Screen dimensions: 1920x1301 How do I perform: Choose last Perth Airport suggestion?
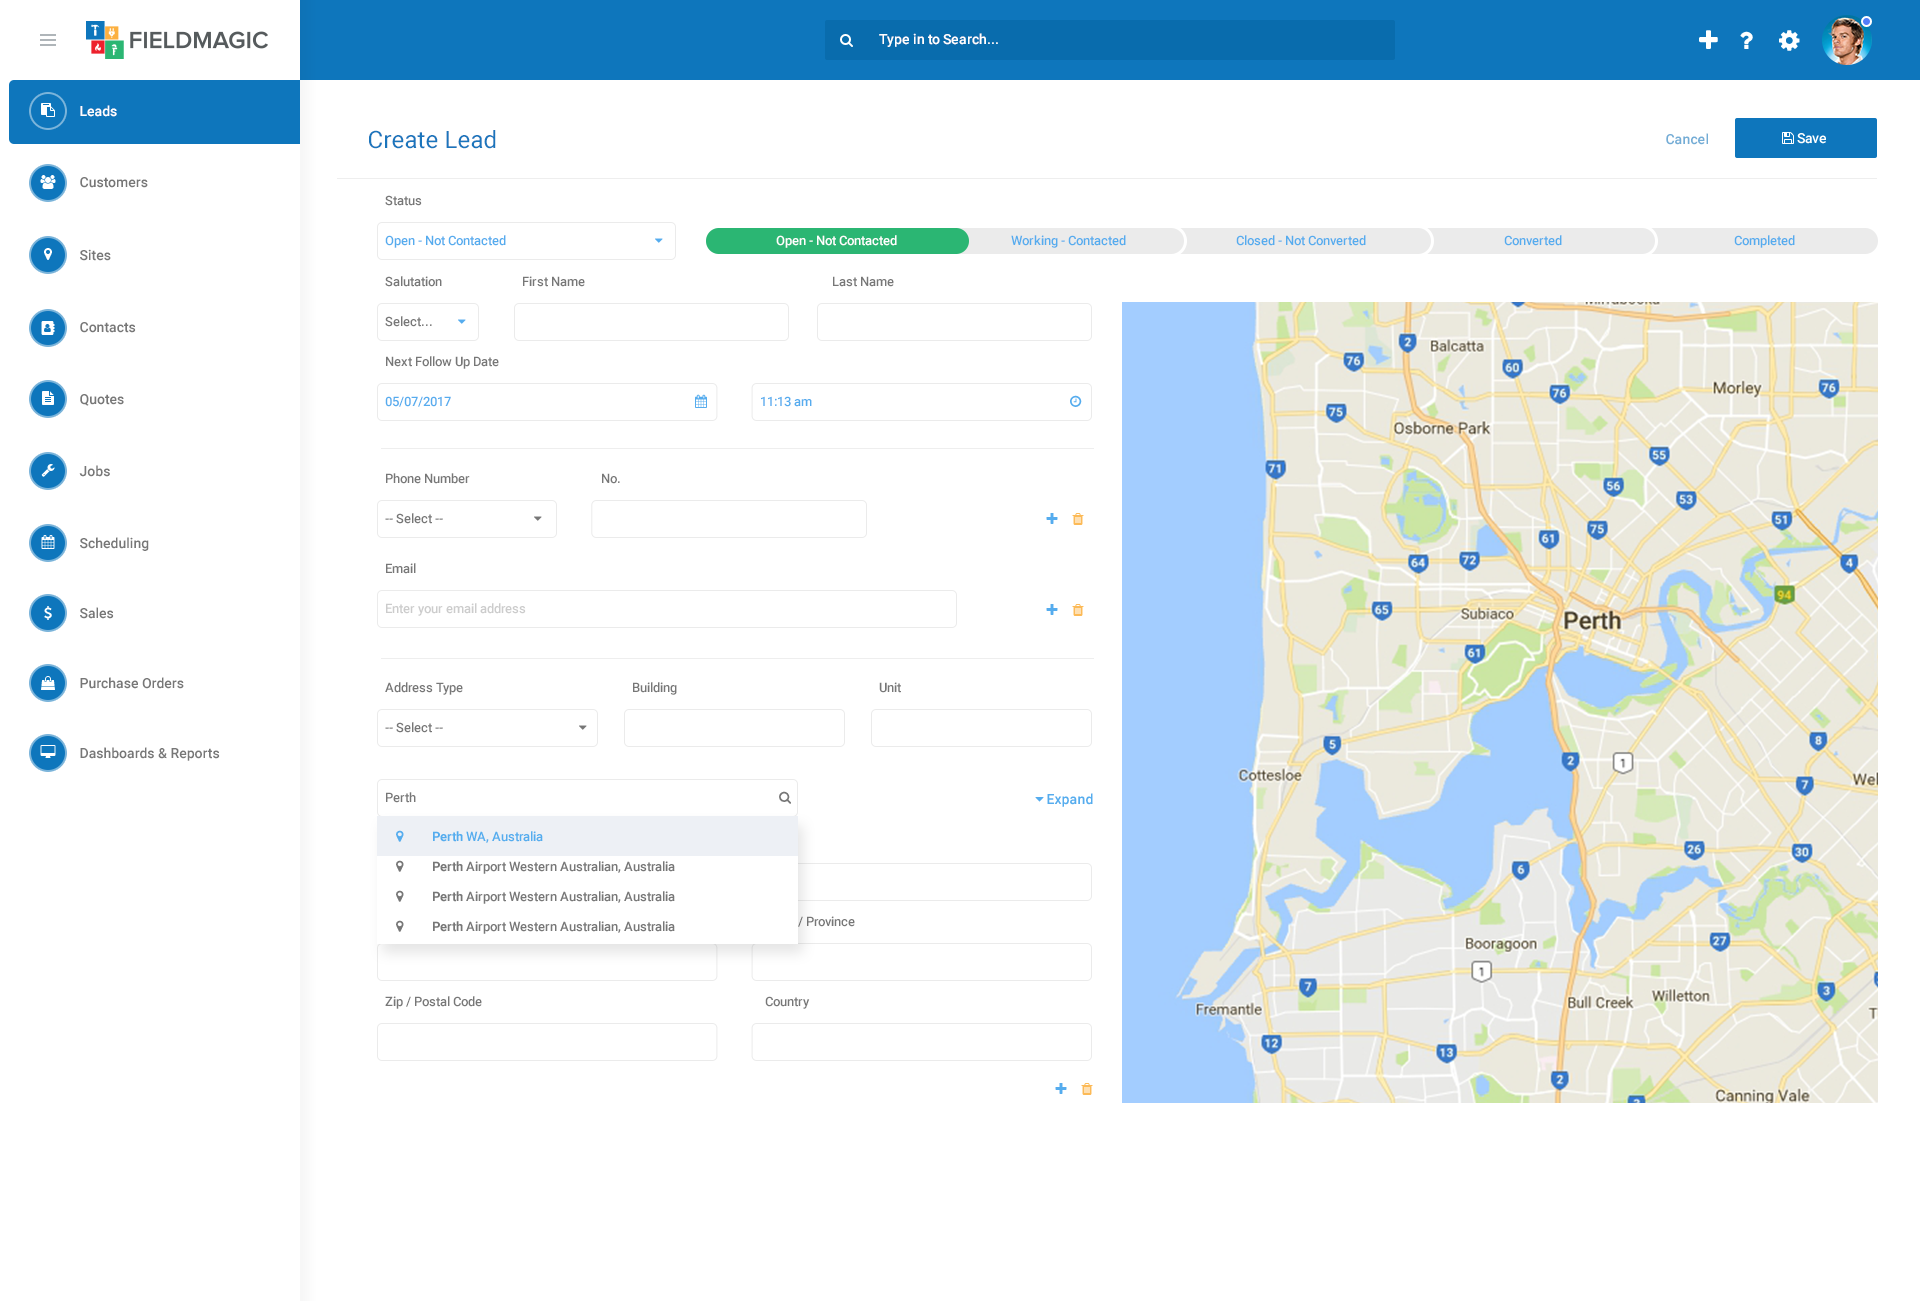(588, 927)
